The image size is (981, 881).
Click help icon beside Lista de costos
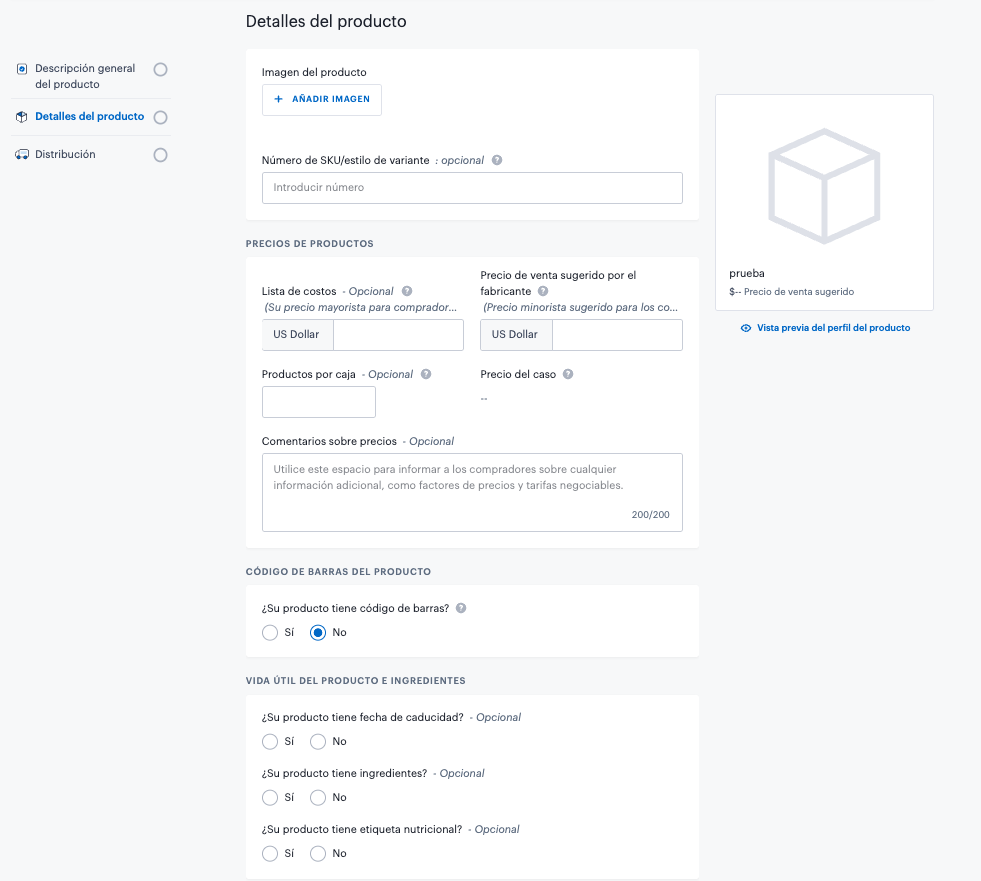tap(407, 291)
